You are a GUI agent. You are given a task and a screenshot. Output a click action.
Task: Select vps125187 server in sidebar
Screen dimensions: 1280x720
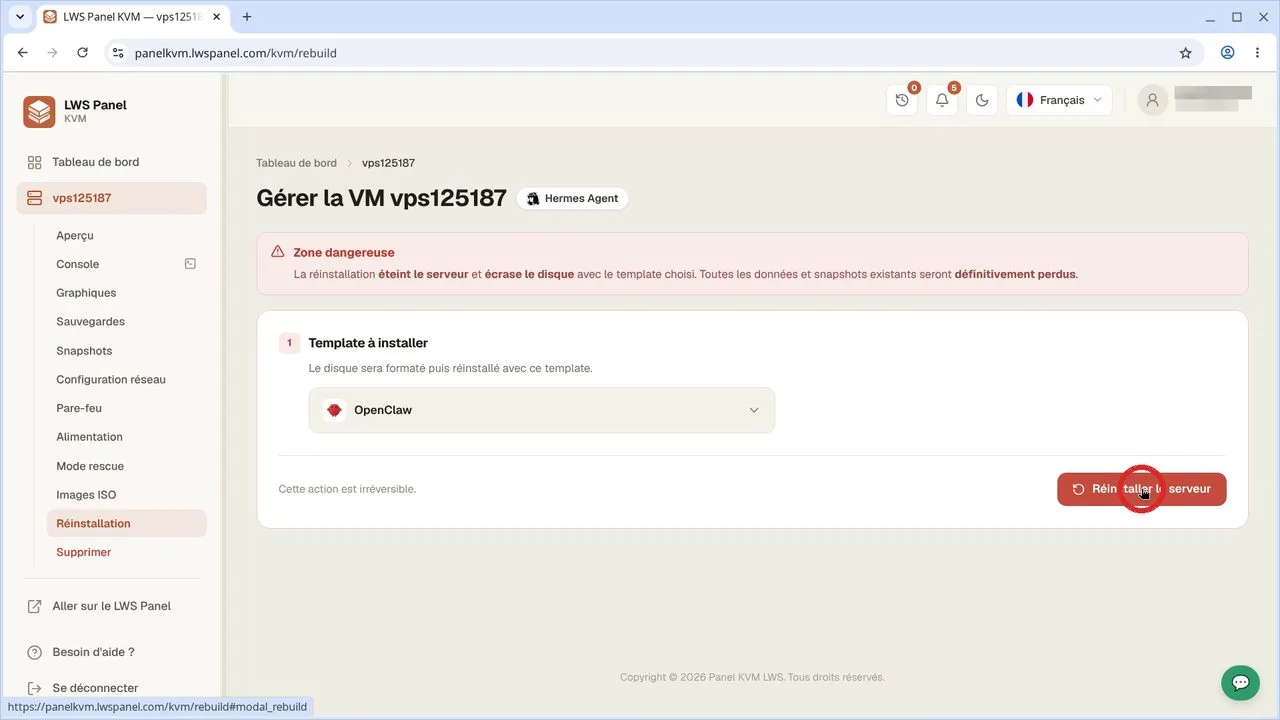[111, 198]
